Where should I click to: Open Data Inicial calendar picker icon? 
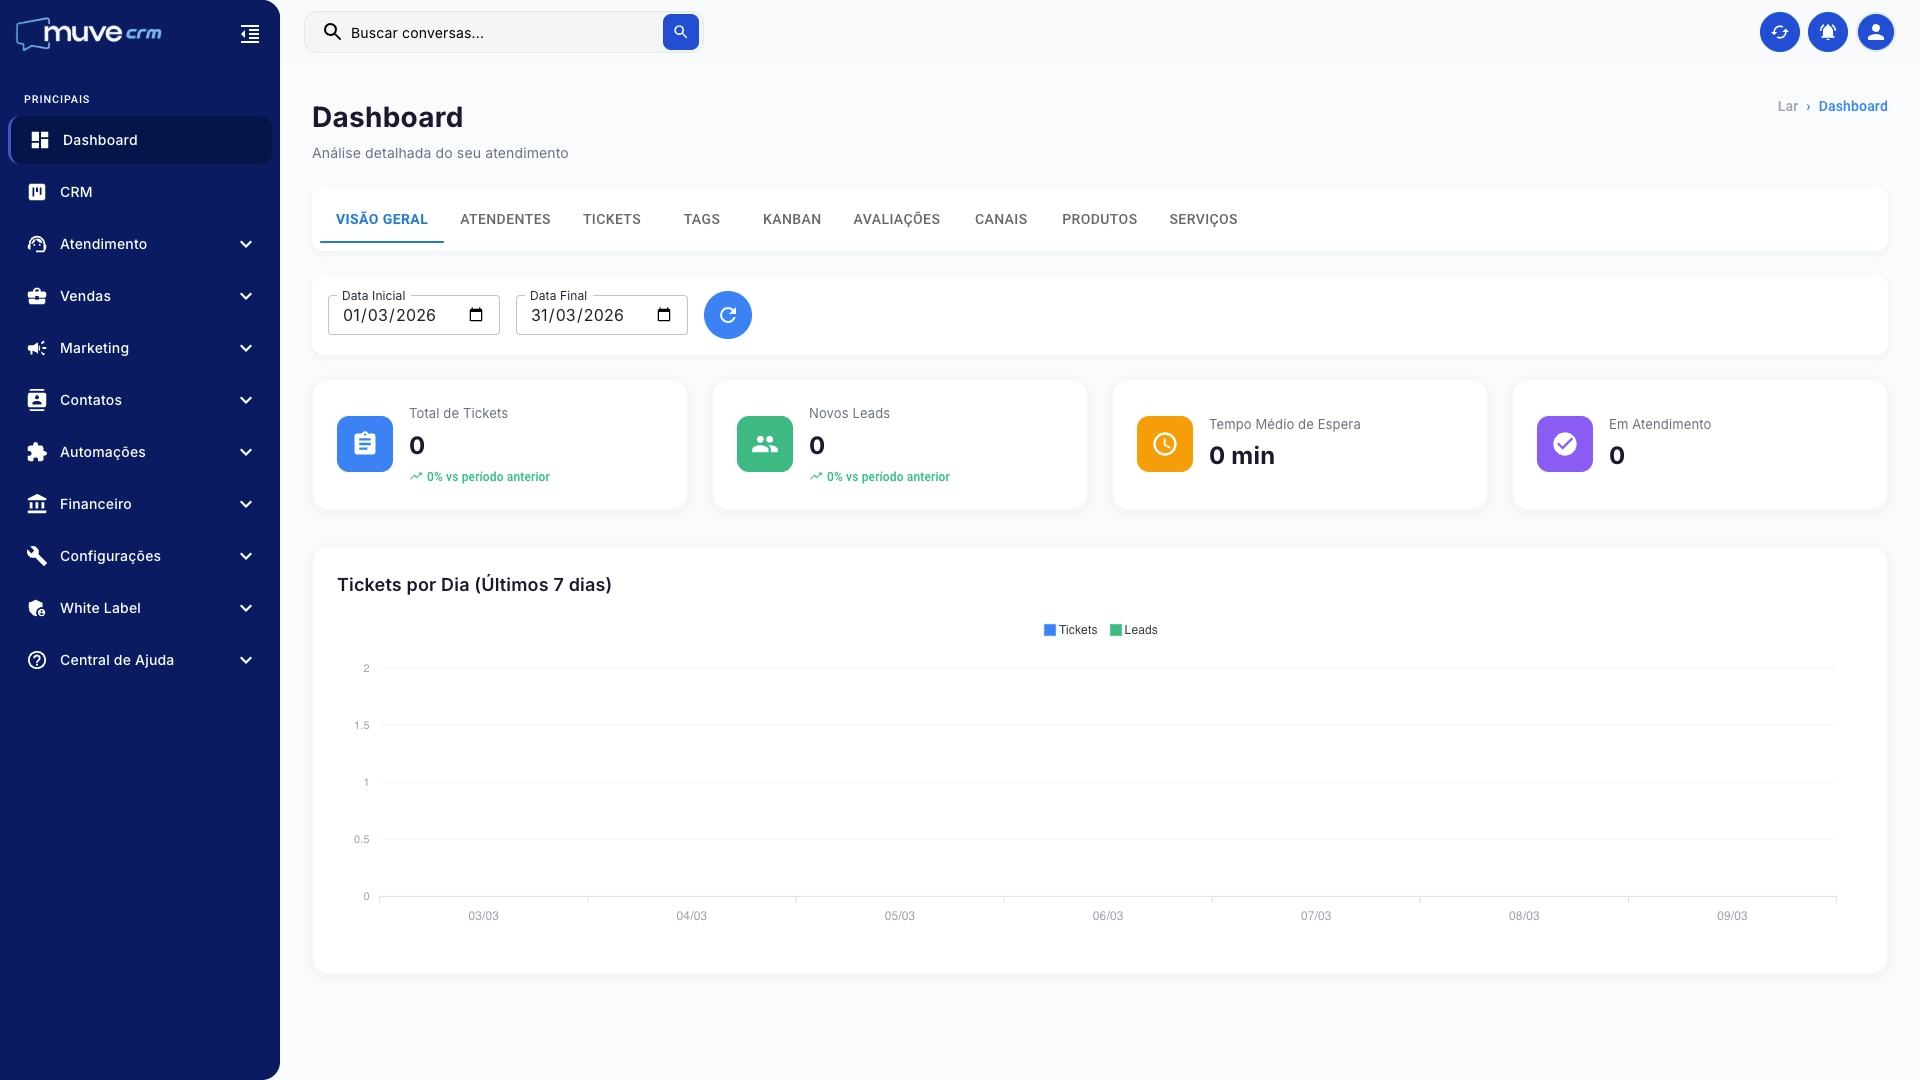pos(476,315)
